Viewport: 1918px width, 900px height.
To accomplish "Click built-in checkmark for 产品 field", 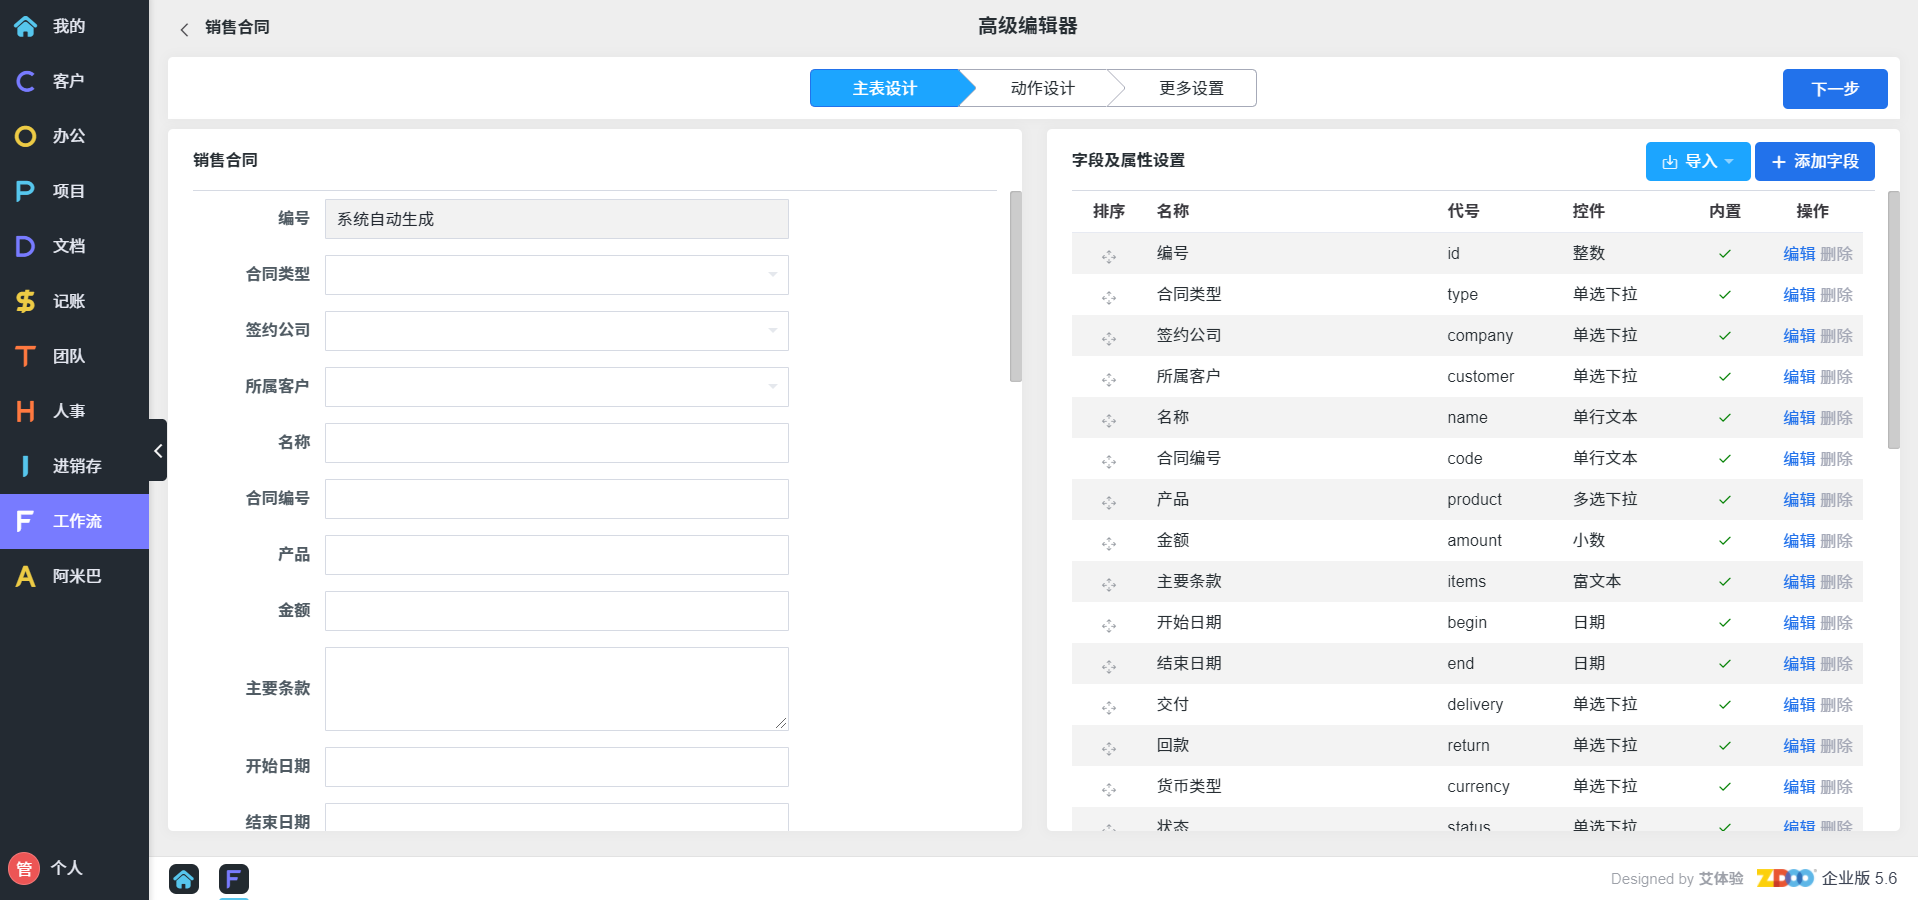I will point(1724,500).
